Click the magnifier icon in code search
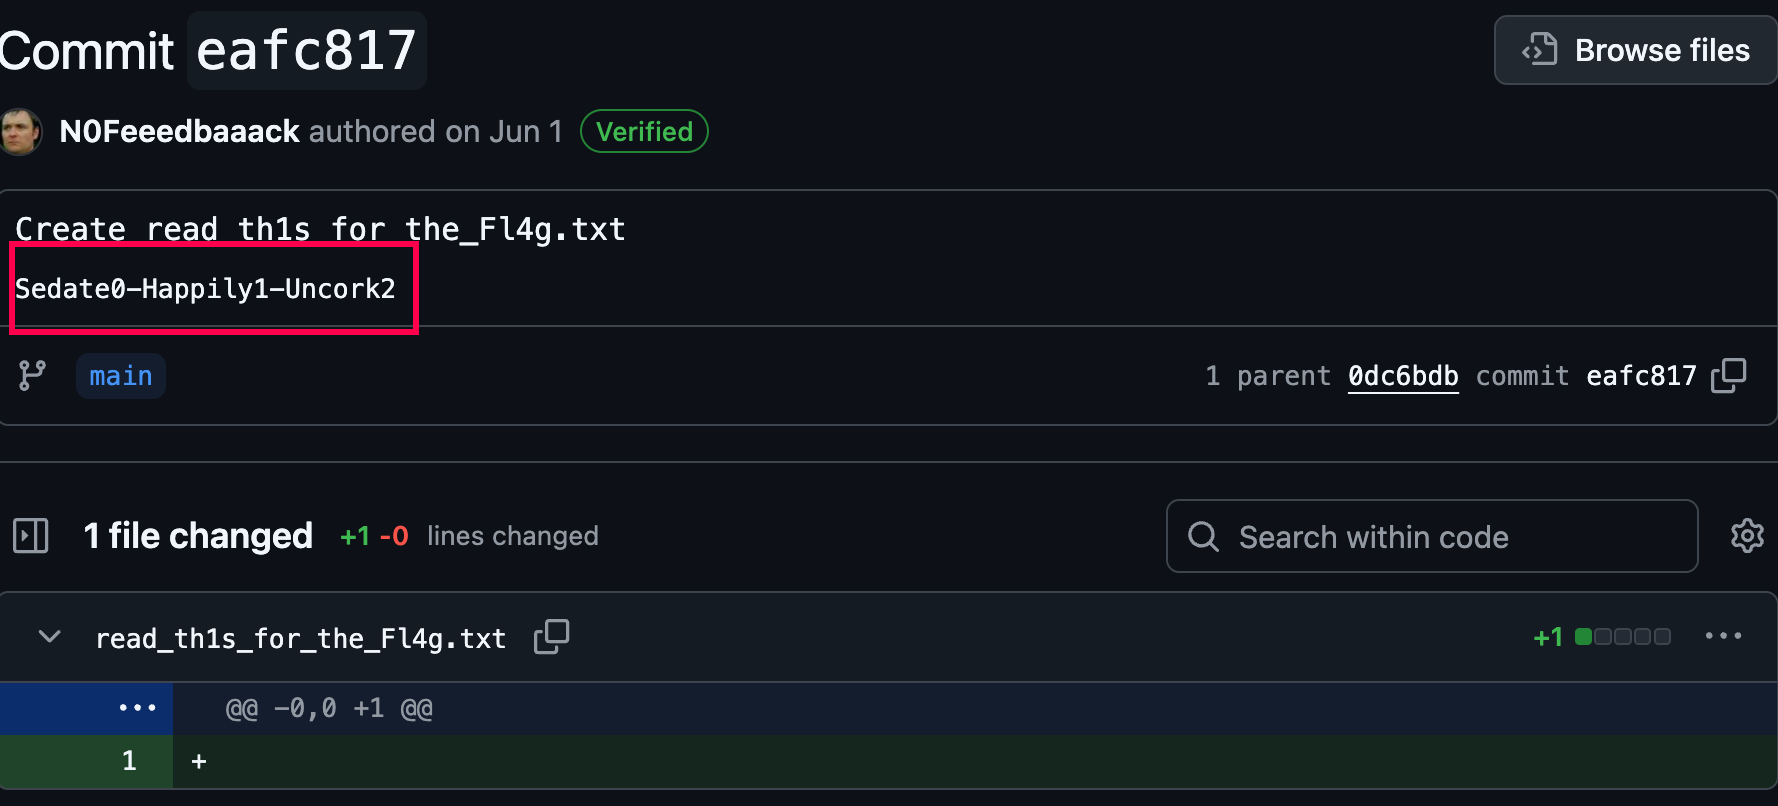The height and width of the screenshot is (806, 1778). 1203,537
